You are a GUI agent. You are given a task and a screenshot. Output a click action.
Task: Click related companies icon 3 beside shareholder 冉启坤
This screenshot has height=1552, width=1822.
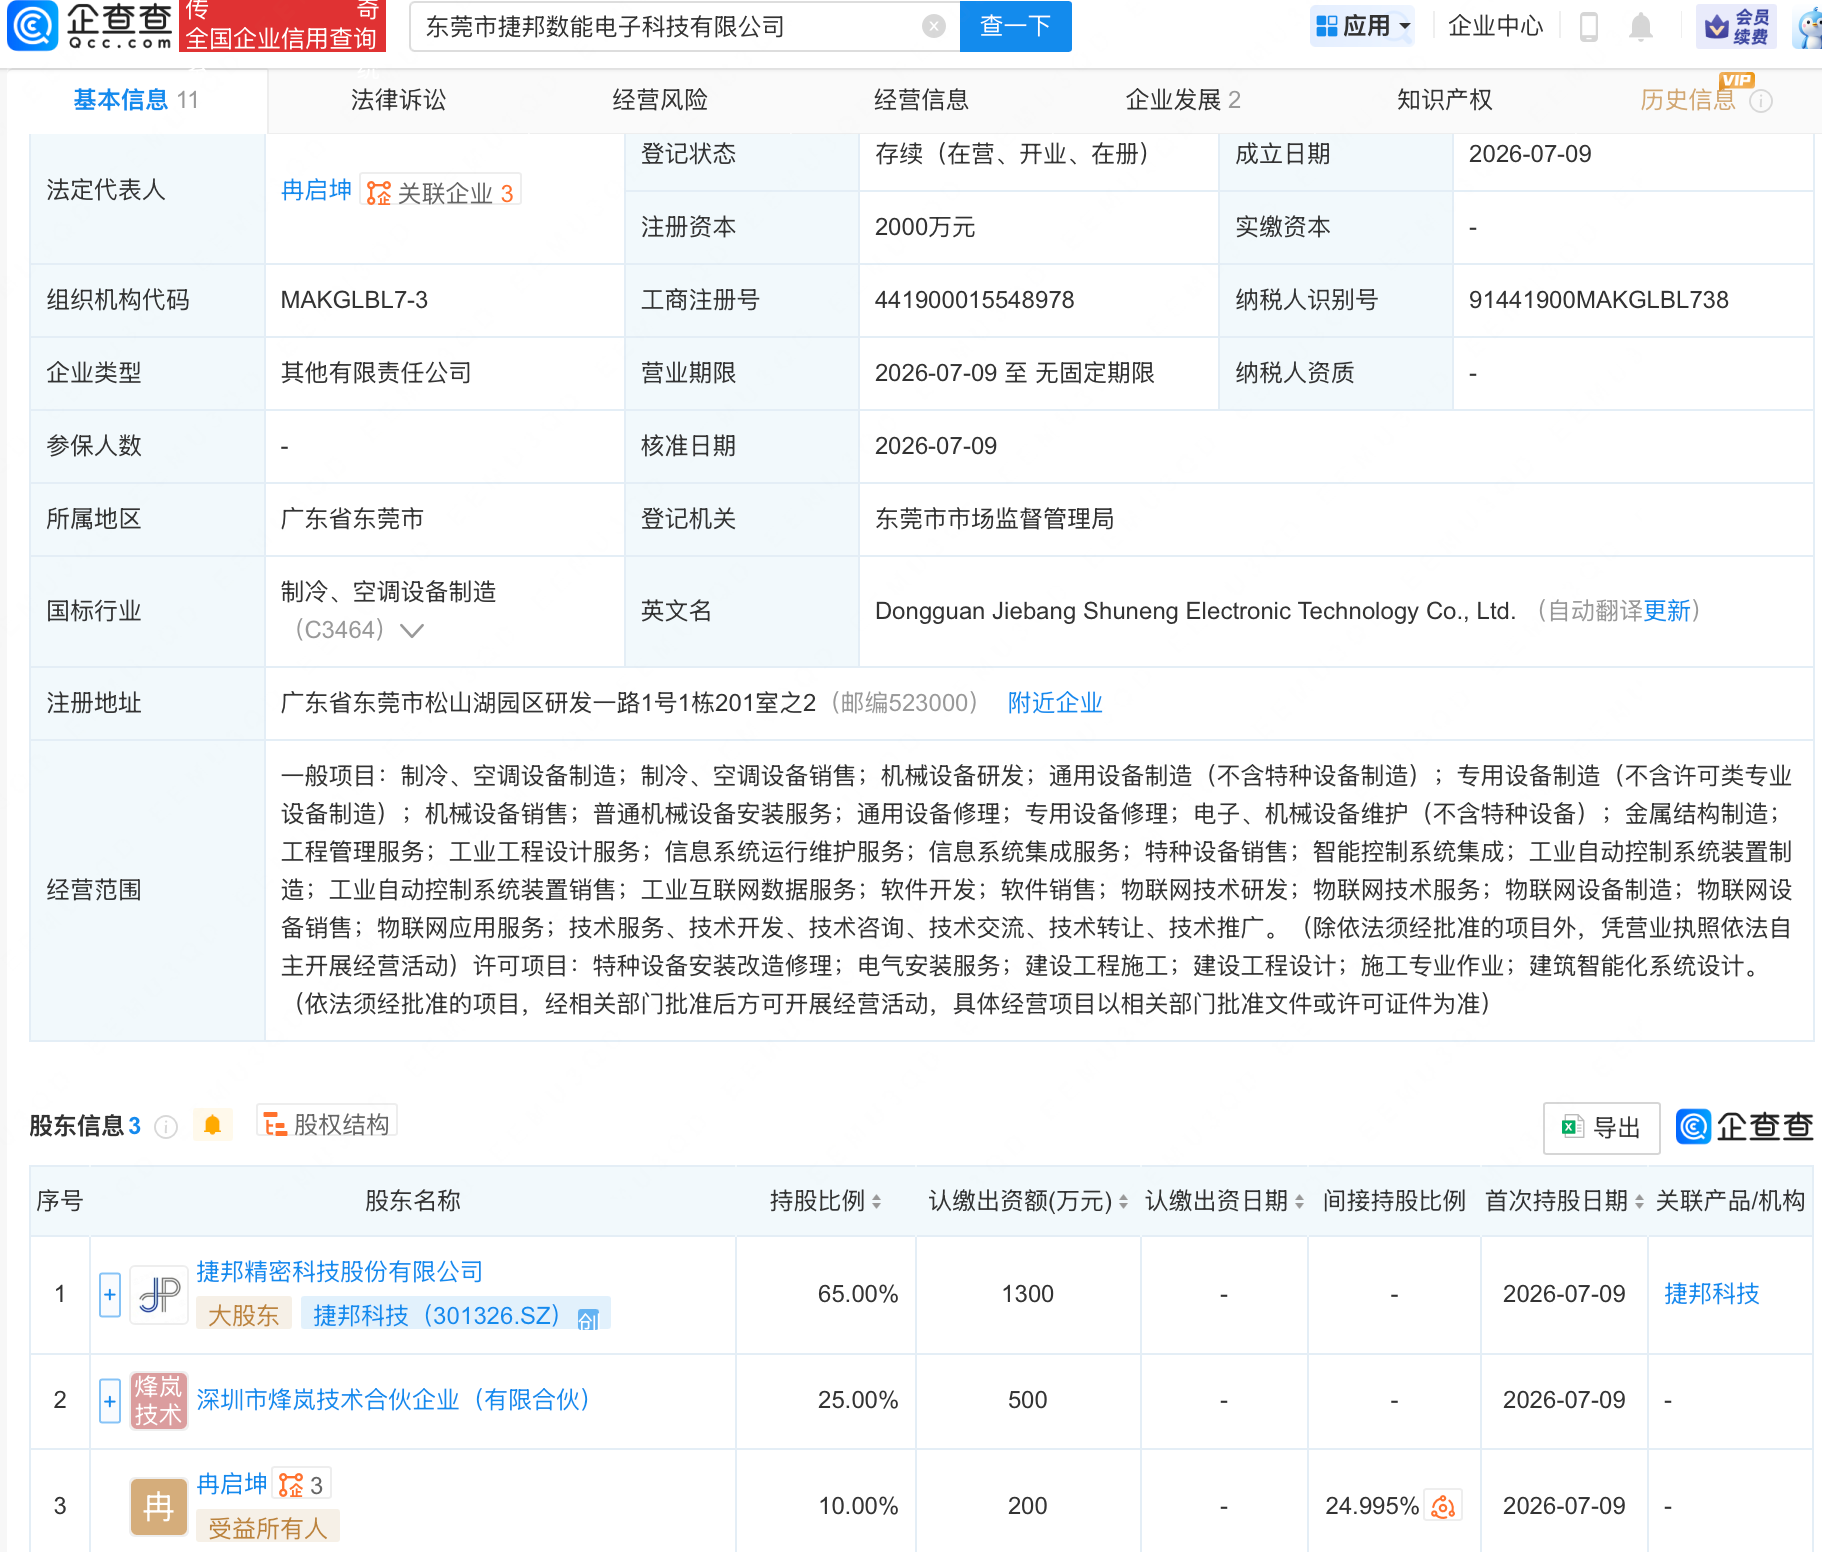tap(301, 1485)
